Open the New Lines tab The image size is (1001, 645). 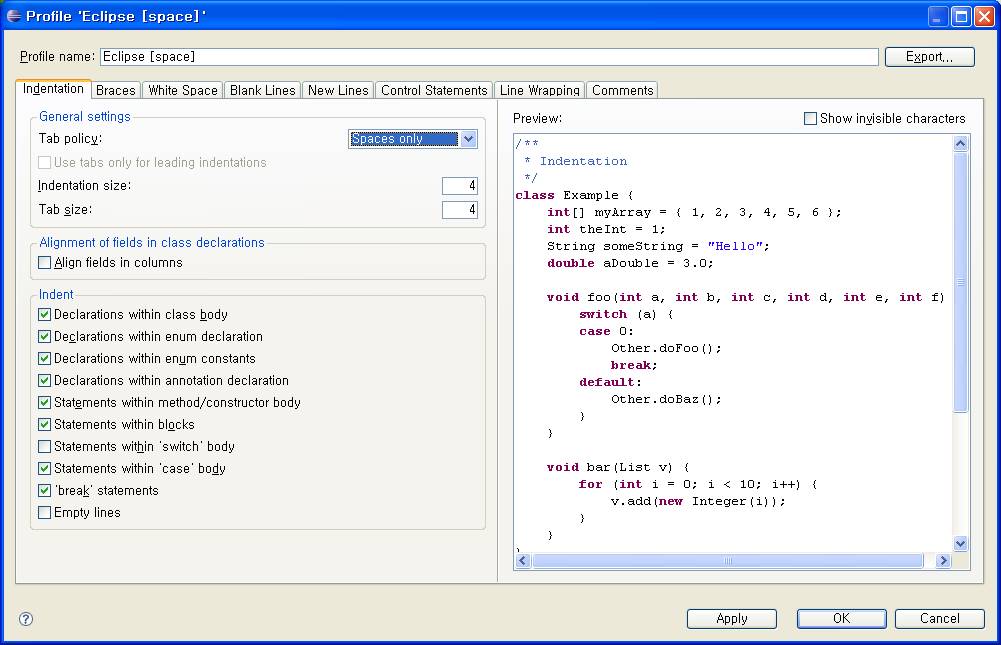pyautogui.click(x=338, y=91)
